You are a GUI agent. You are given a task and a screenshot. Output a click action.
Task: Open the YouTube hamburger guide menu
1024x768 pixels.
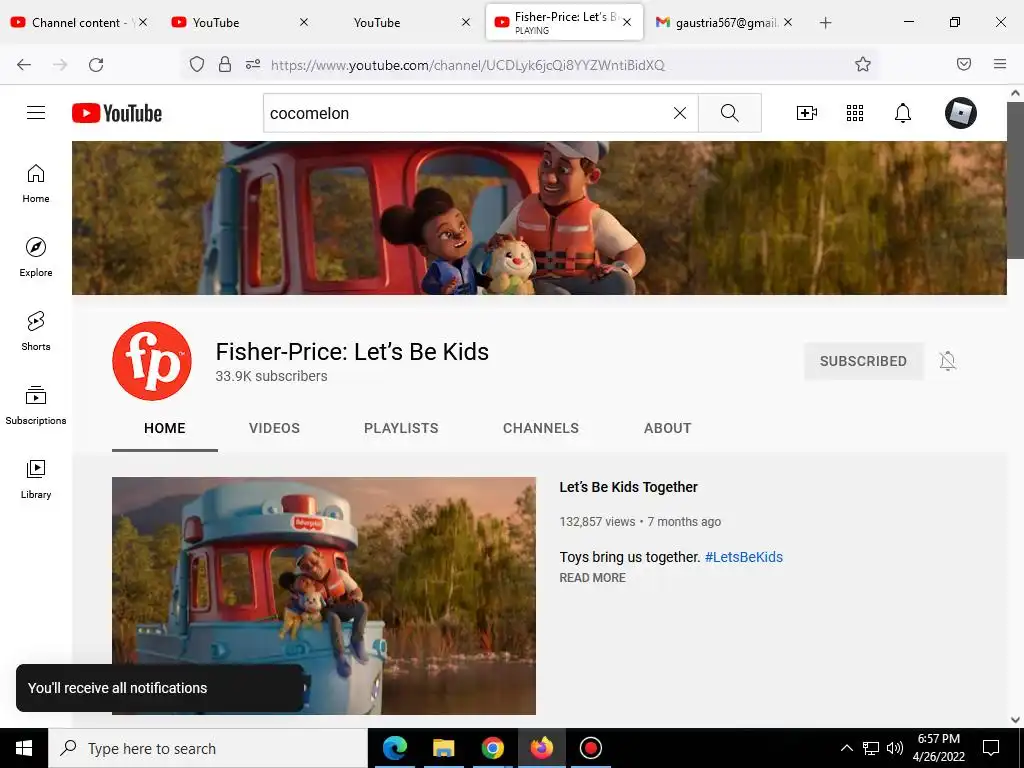pos(36,113)
